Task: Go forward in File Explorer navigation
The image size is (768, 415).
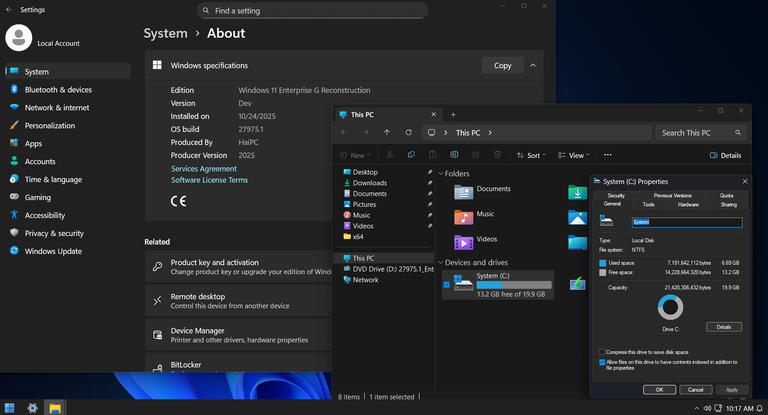Action: click(365, 132)
